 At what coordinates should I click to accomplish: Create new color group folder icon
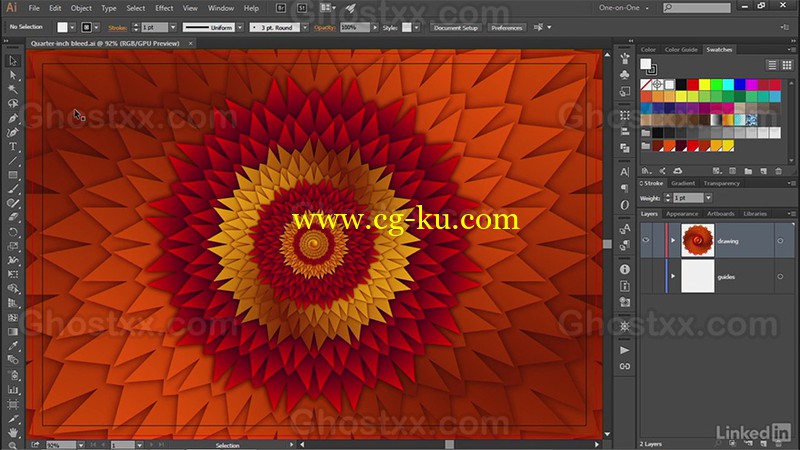pyautogui.click(x=748, y=171)
